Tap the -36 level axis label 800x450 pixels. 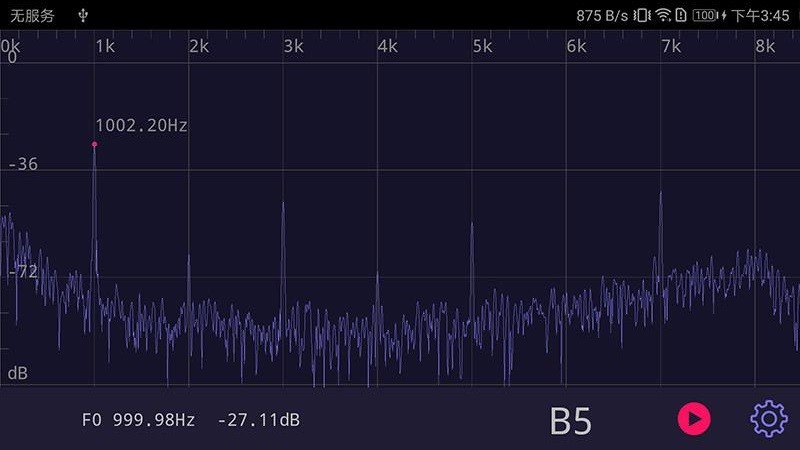[22, 164]
